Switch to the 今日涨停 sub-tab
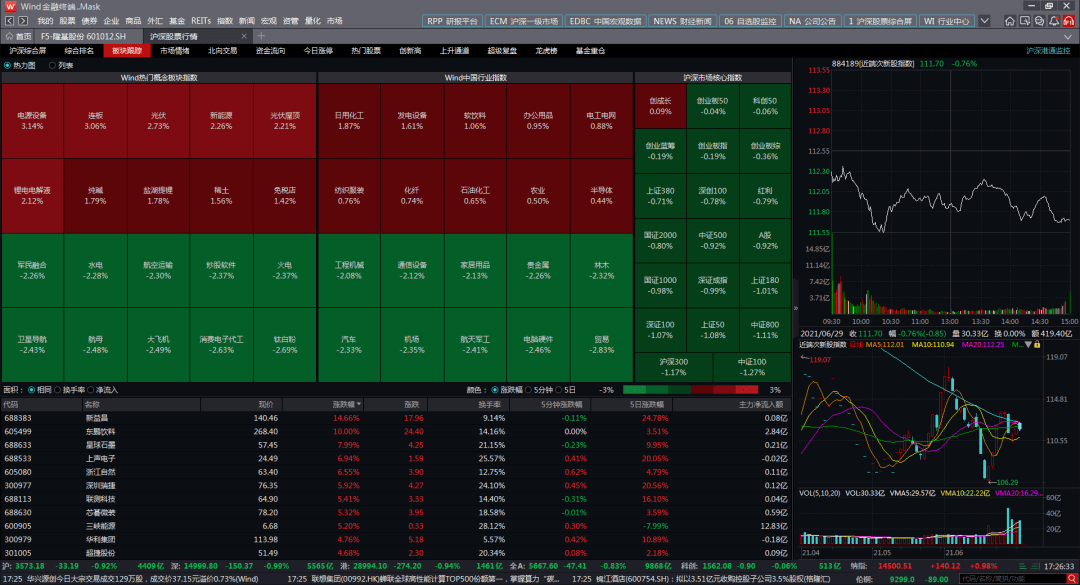This screenshot has width=1080, height=585. coord(318,51)
